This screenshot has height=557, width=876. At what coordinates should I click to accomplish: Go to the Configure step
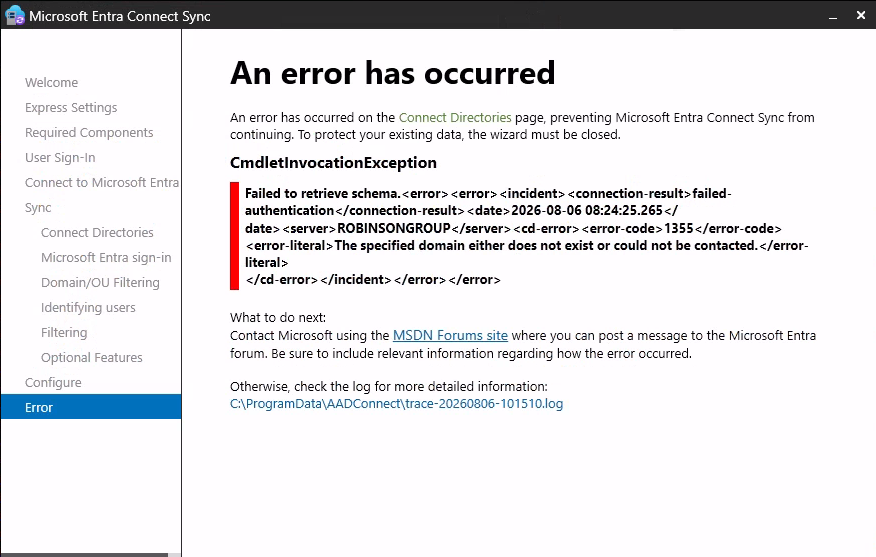pos(53,383)
